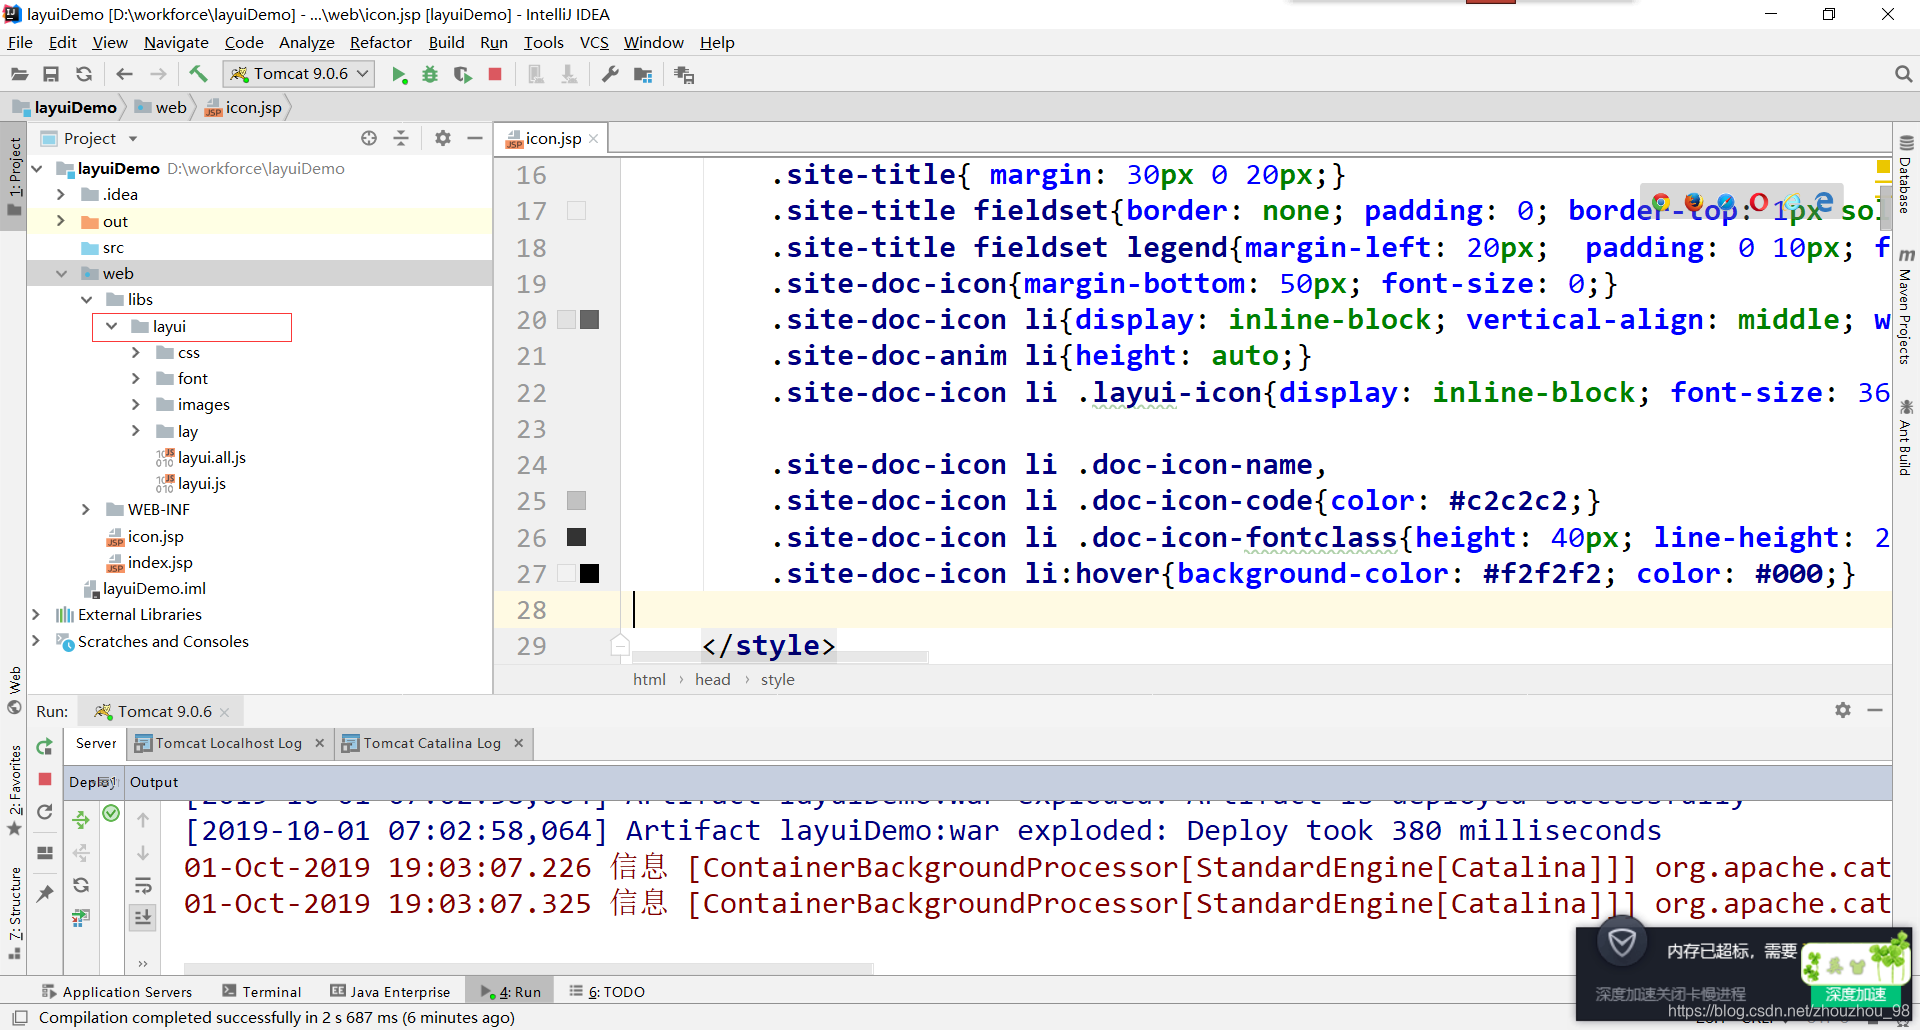Open the Refactor menu
1920x1030 pixels.
pos(380,42)
